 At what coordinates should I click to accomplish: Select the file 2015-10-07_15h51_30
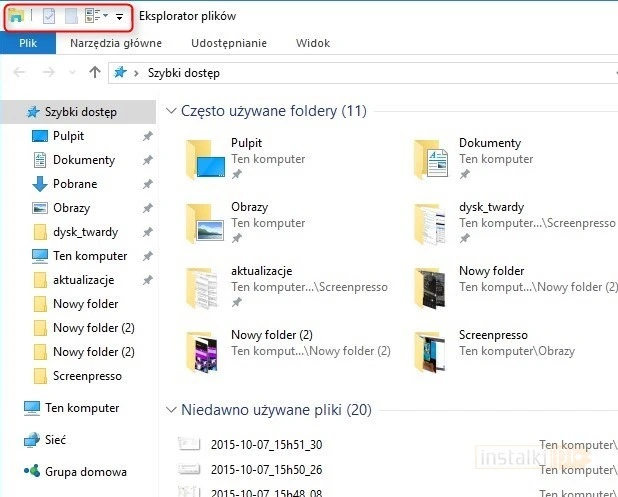252,444
